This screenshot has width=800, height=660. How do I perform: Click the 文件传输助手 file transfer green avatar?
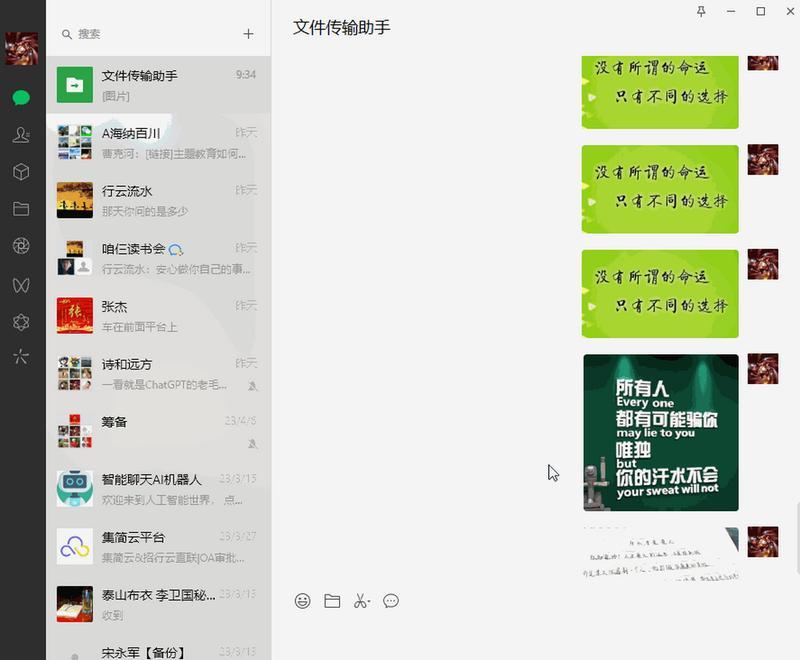(74, 85)
